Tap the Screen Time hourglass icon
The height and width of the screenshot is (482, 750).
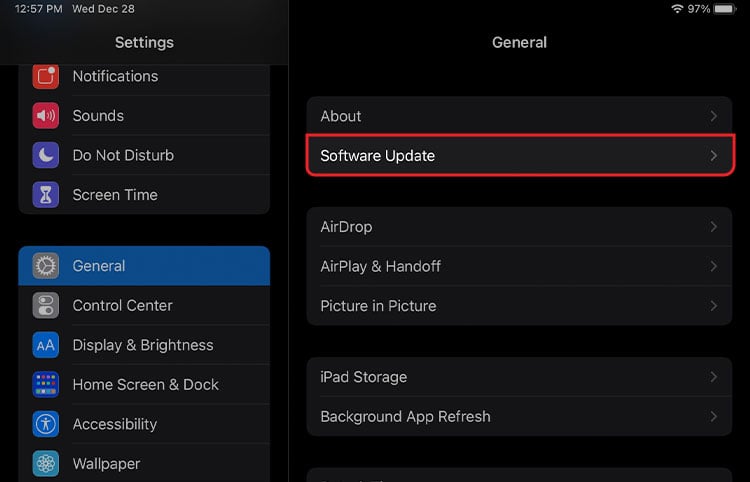(46, 195)
